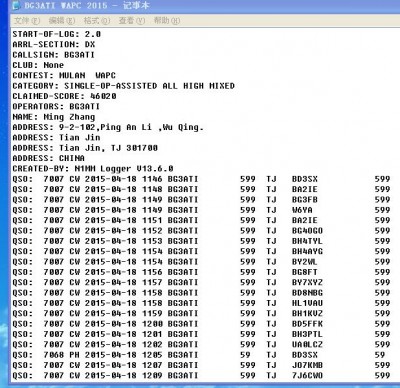The image size is (400, 388).
Task: Click frequency 7068 in the PH QSO row
Action: pyautogui.click(x=54, y=355)
